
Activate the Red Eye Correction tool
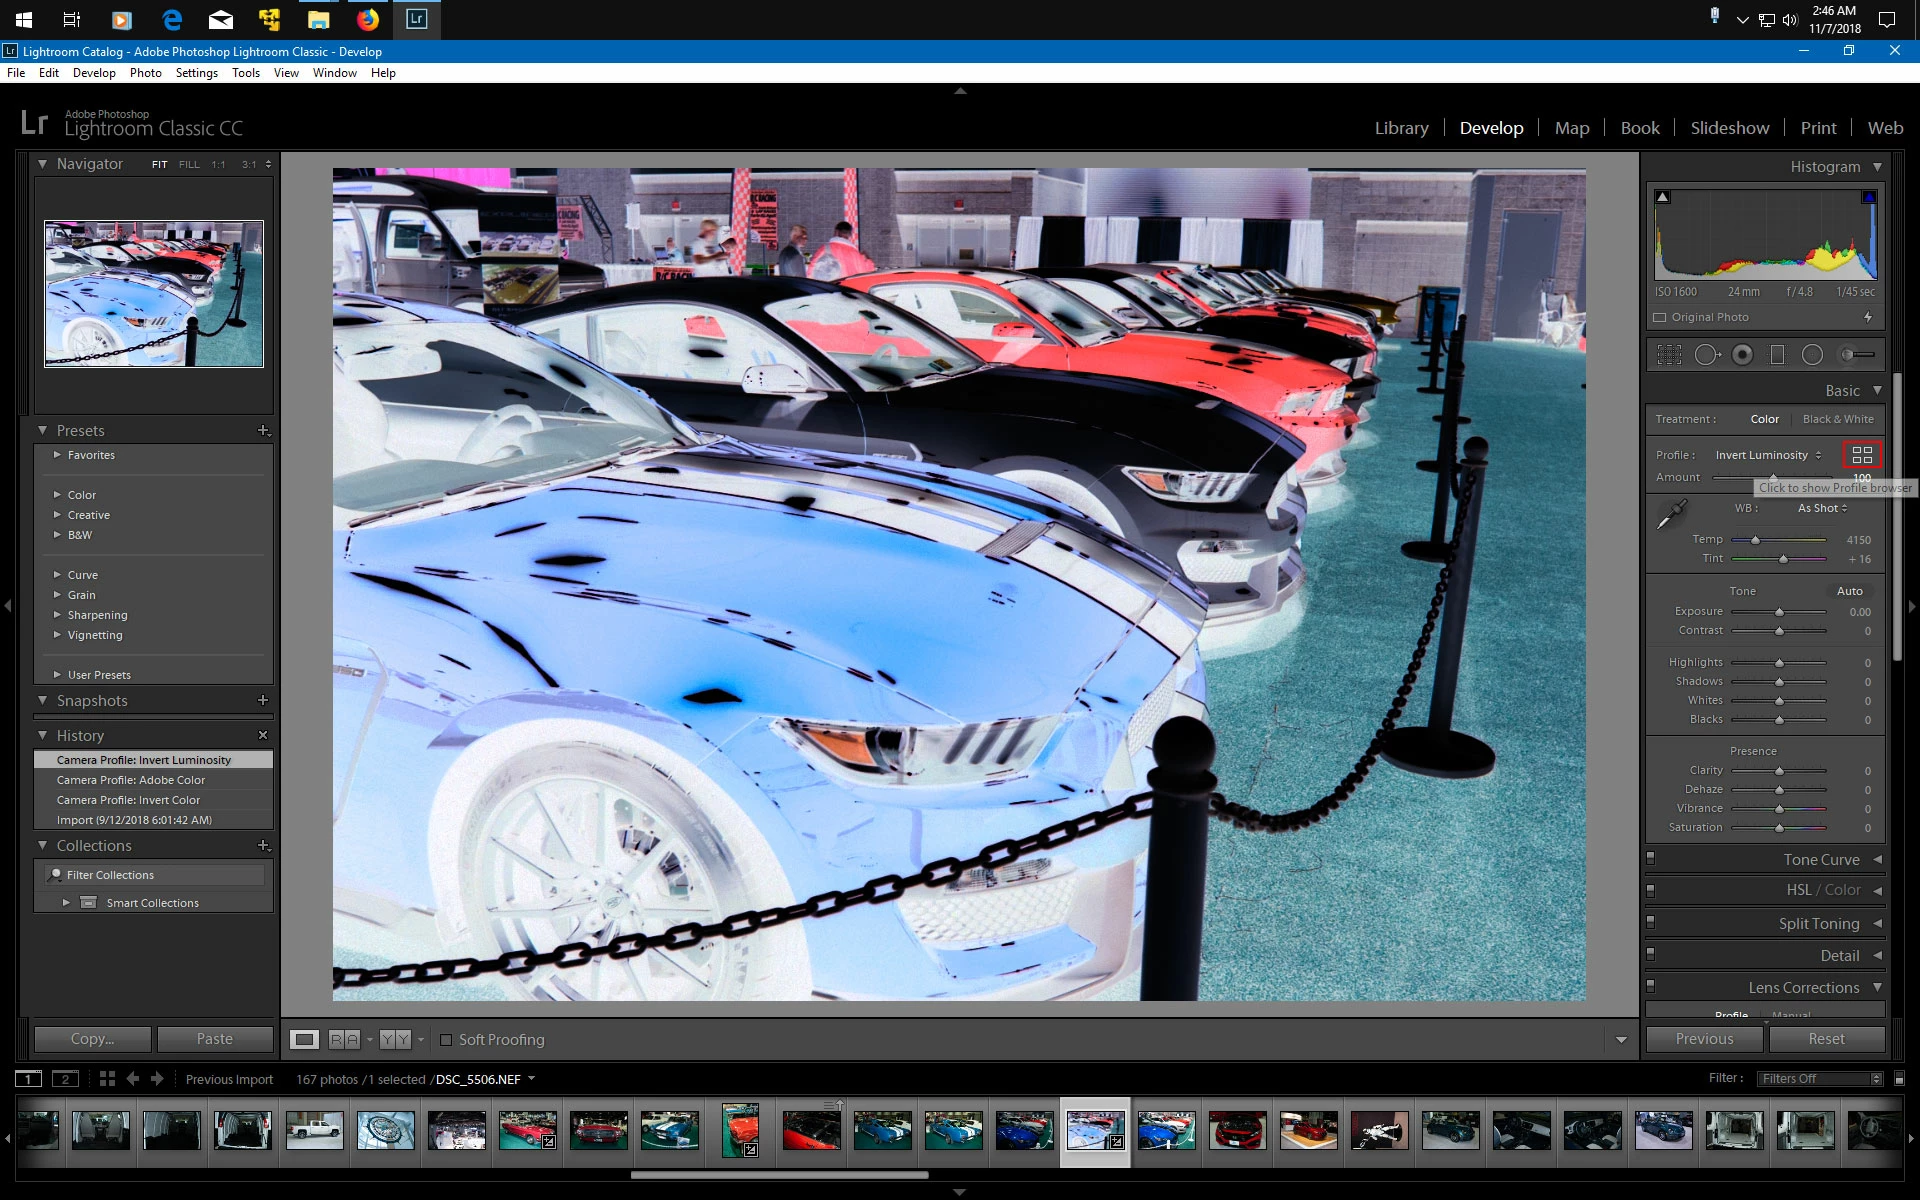1742,354
